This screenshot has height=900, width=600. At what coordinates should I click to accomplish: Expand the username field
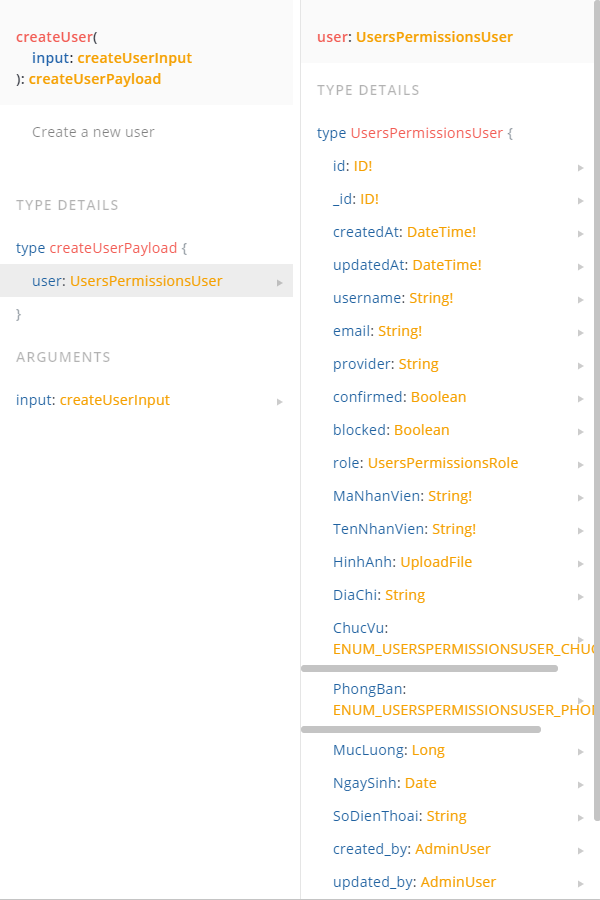(x=580, y=298)
